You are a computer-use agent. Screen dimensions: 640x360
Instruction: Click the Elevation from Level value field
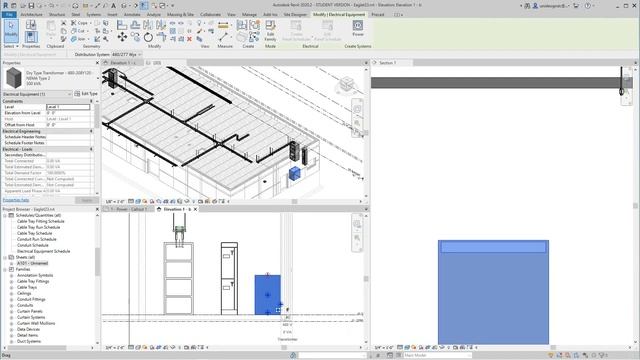pyautogui.click(x=68, y=113)
